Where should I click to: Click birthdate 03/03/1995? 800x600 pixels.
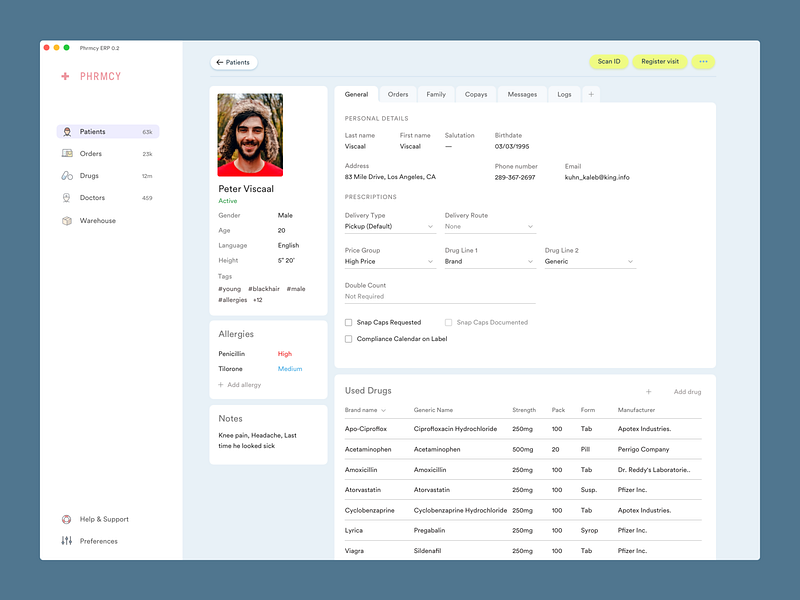click(x=512, y=146)
